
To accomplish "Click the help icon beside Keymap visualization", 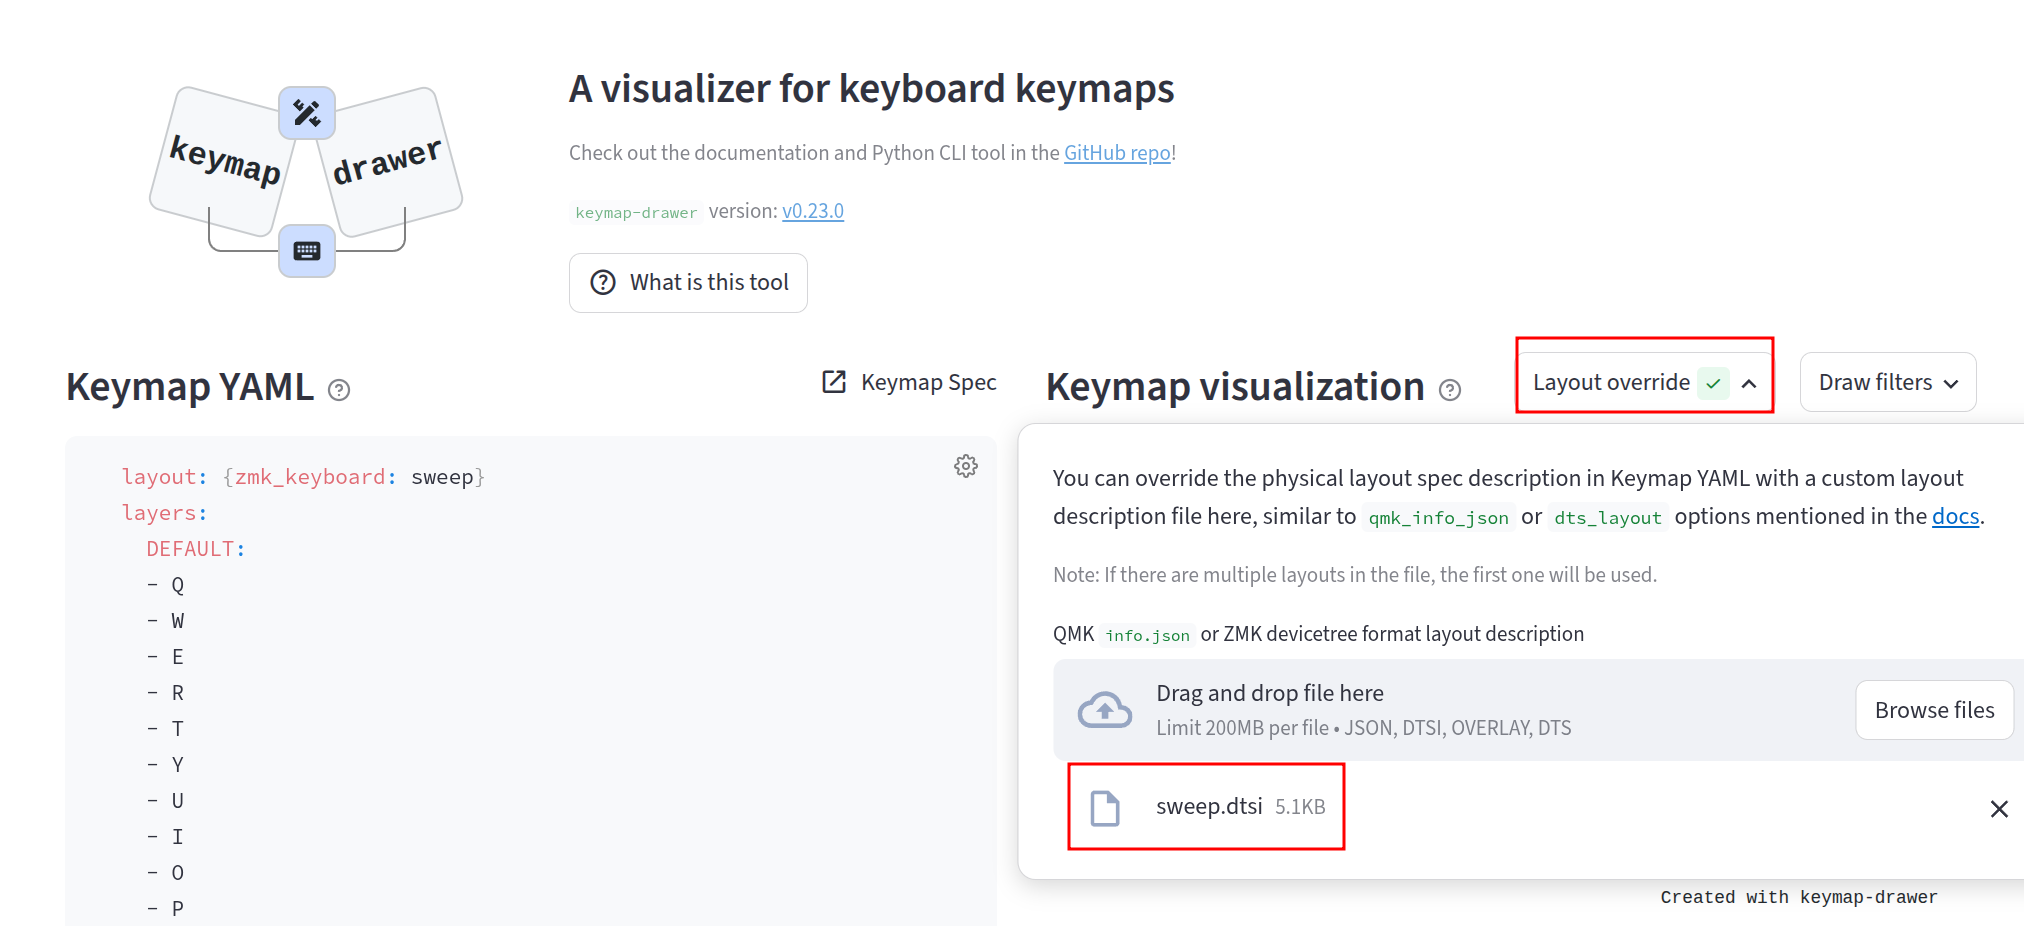I will click(x=1451, y=390).
